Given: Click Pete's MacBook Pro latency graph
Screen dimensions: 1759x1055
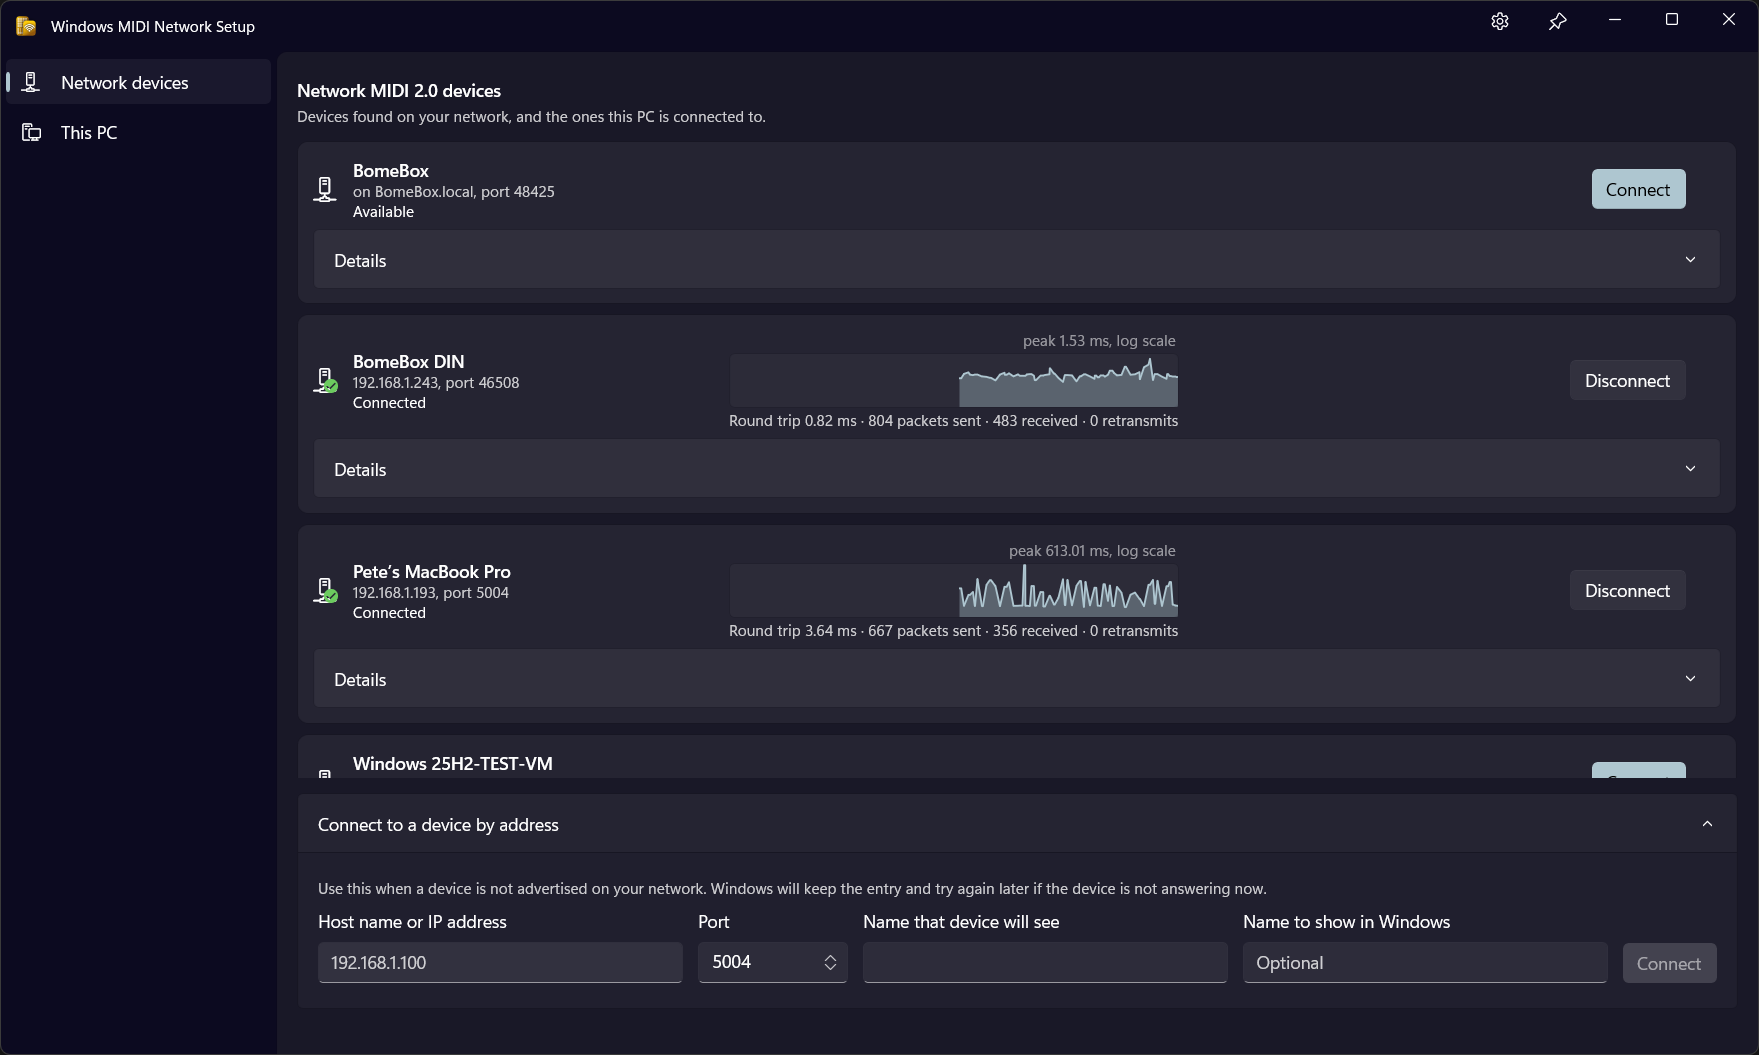Looking at the screenshot, I should (954, 591).
